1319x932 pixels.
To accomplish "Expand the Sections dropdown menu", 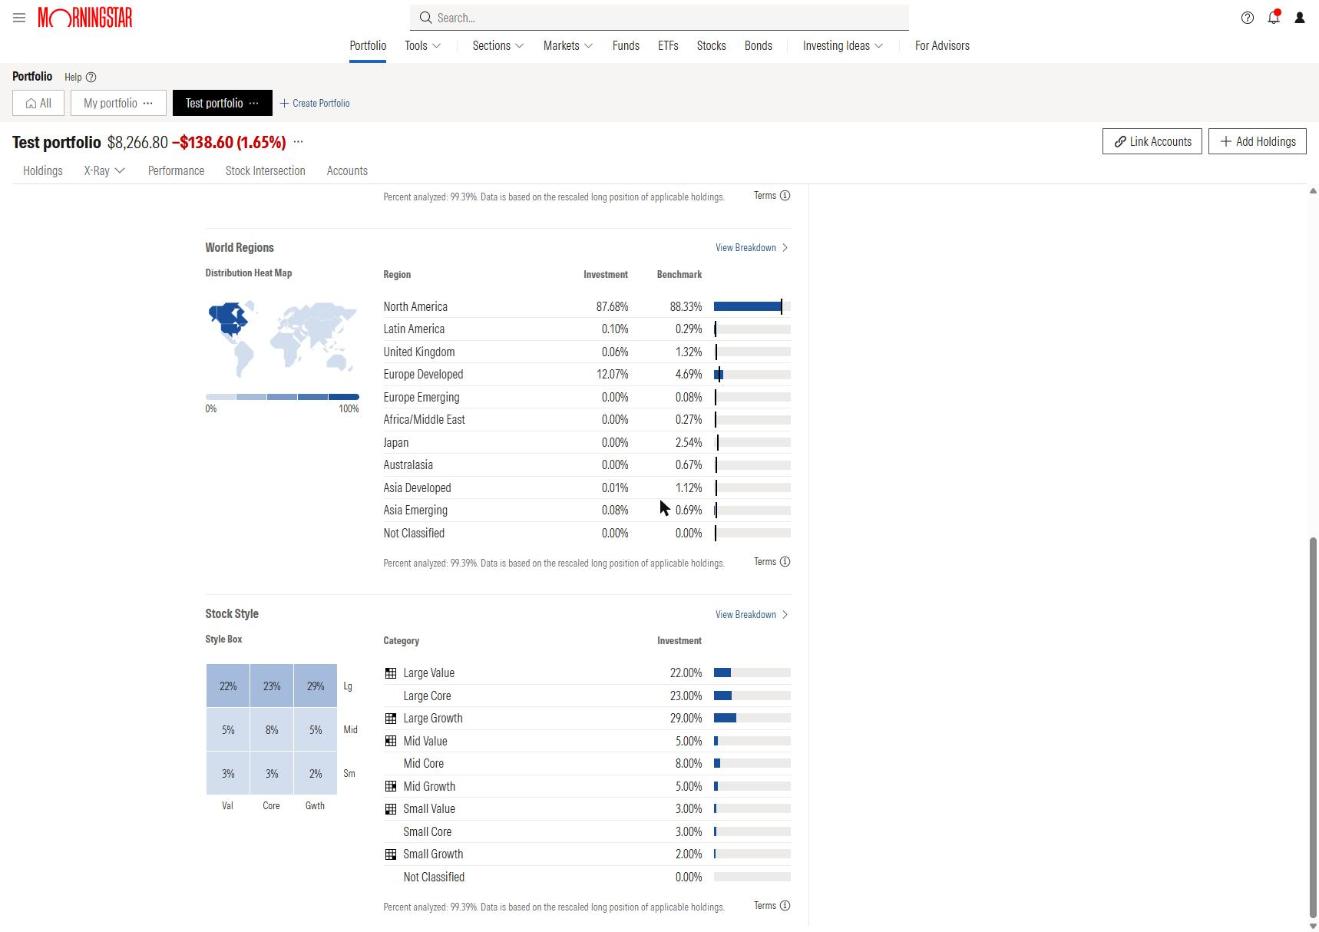I will 498,46.
